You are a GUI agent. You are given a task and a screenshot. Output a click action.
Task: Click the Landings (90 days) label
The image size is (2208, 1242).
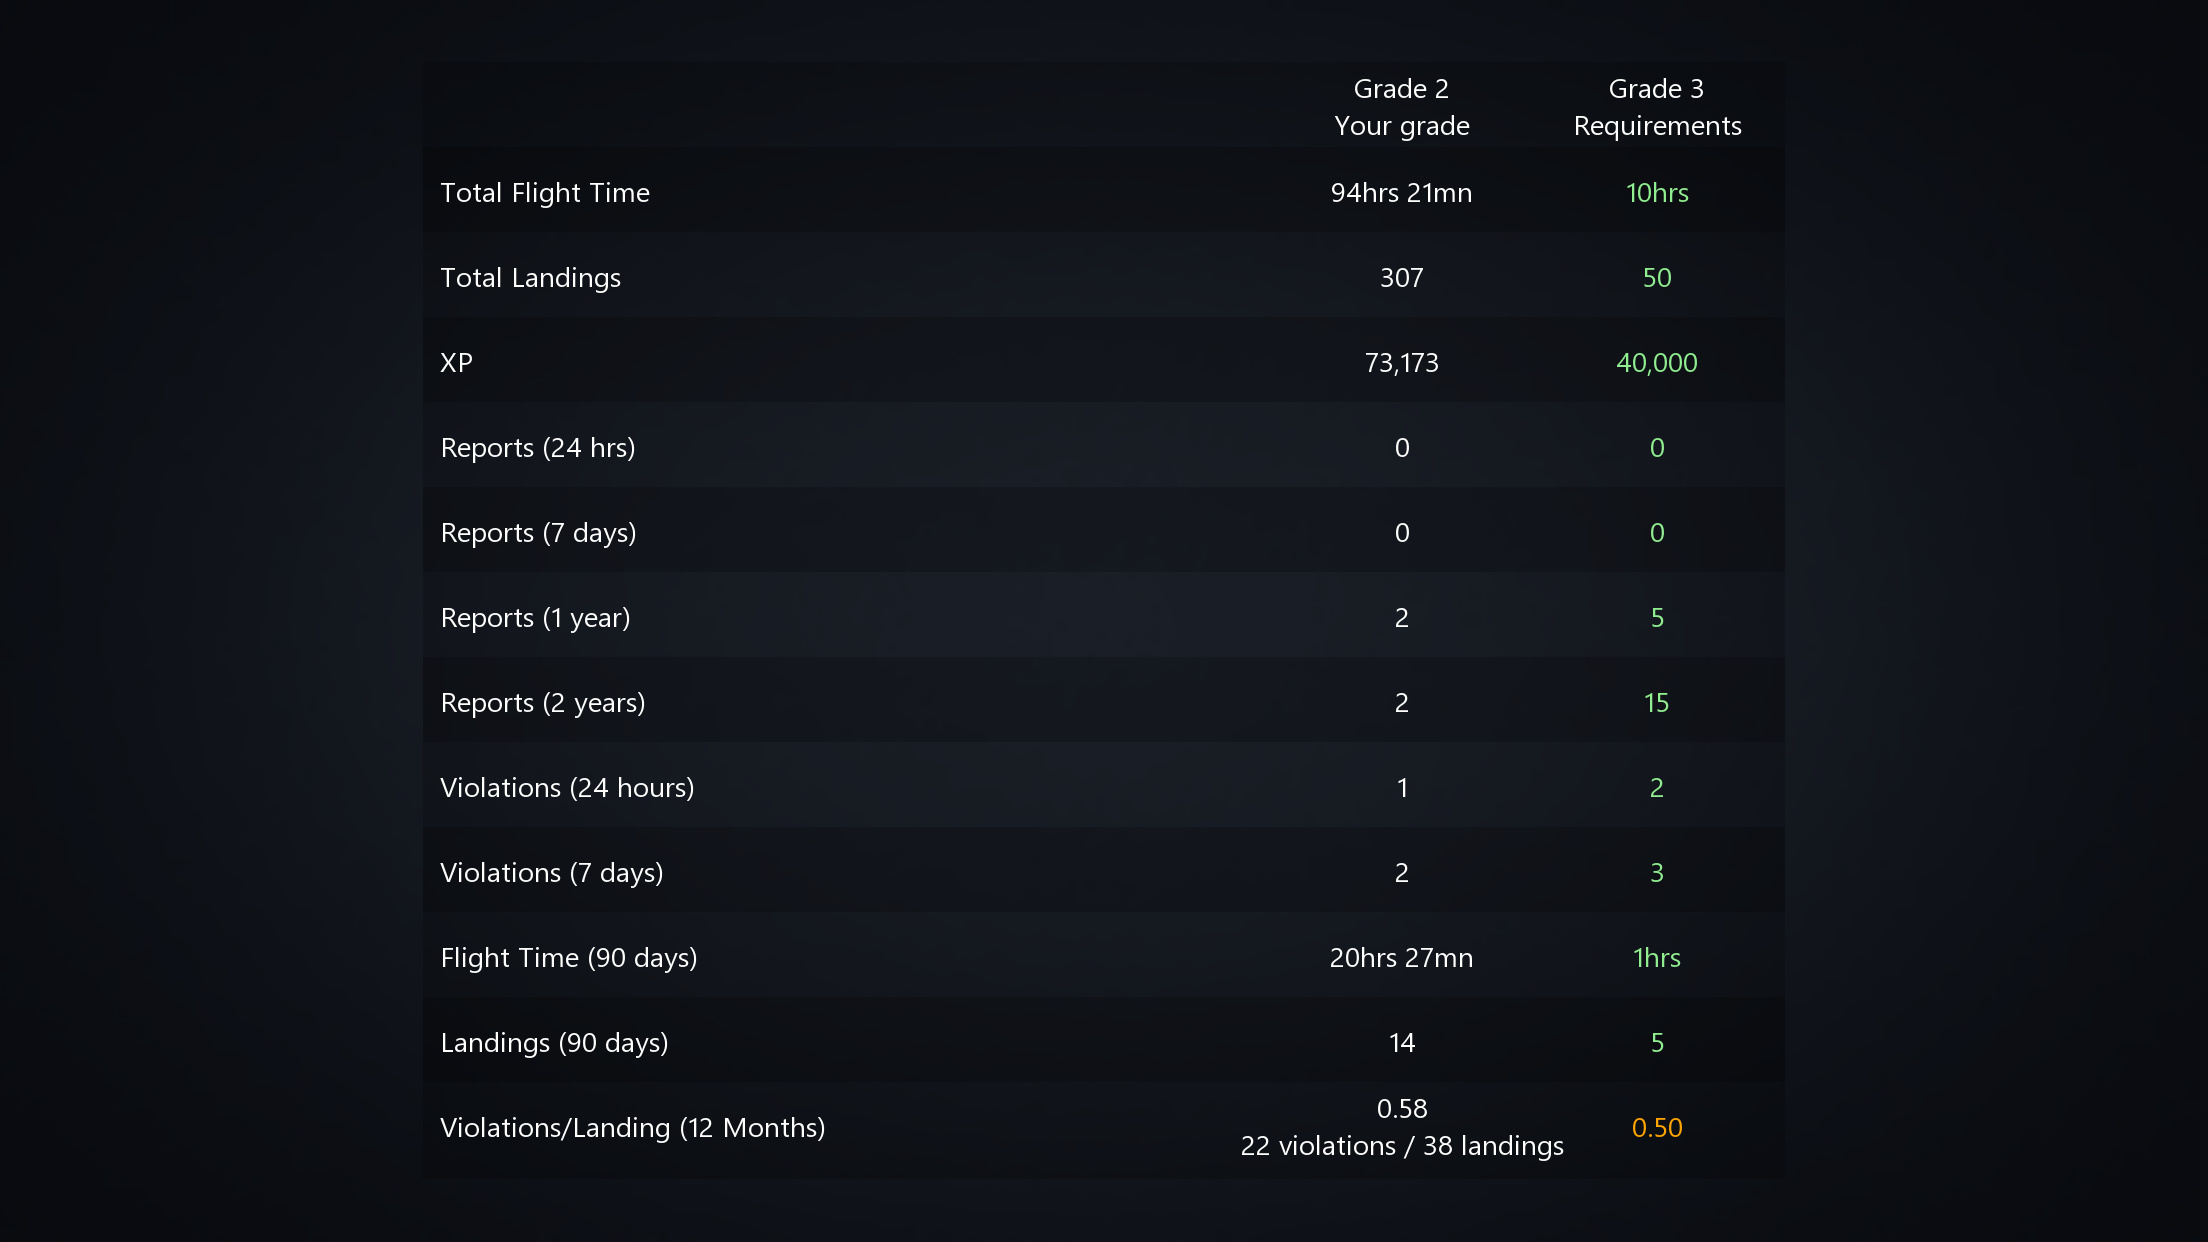tap(554, 1043)
